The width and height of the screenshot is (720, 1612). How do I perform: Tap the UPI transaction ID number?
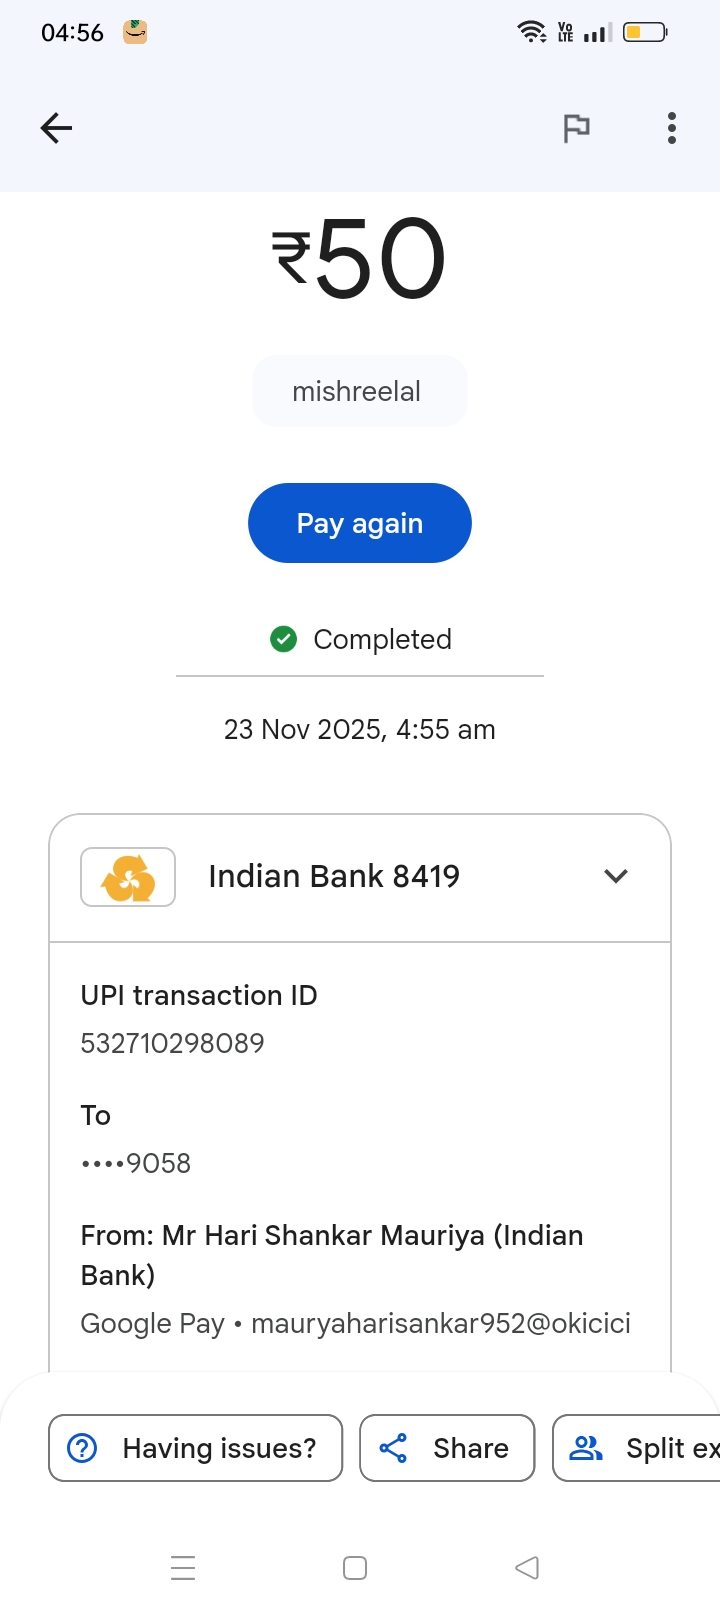(x=173, y=1043)
